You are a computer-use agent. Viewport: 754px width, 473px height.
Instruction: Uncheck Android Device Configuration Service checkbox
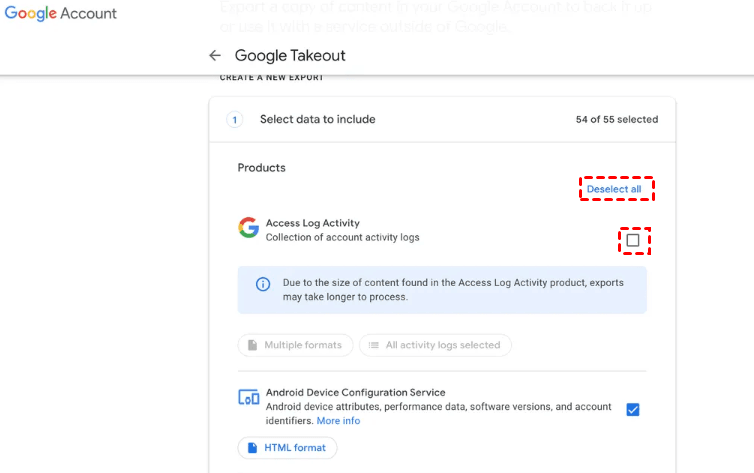tap(632, 409)
